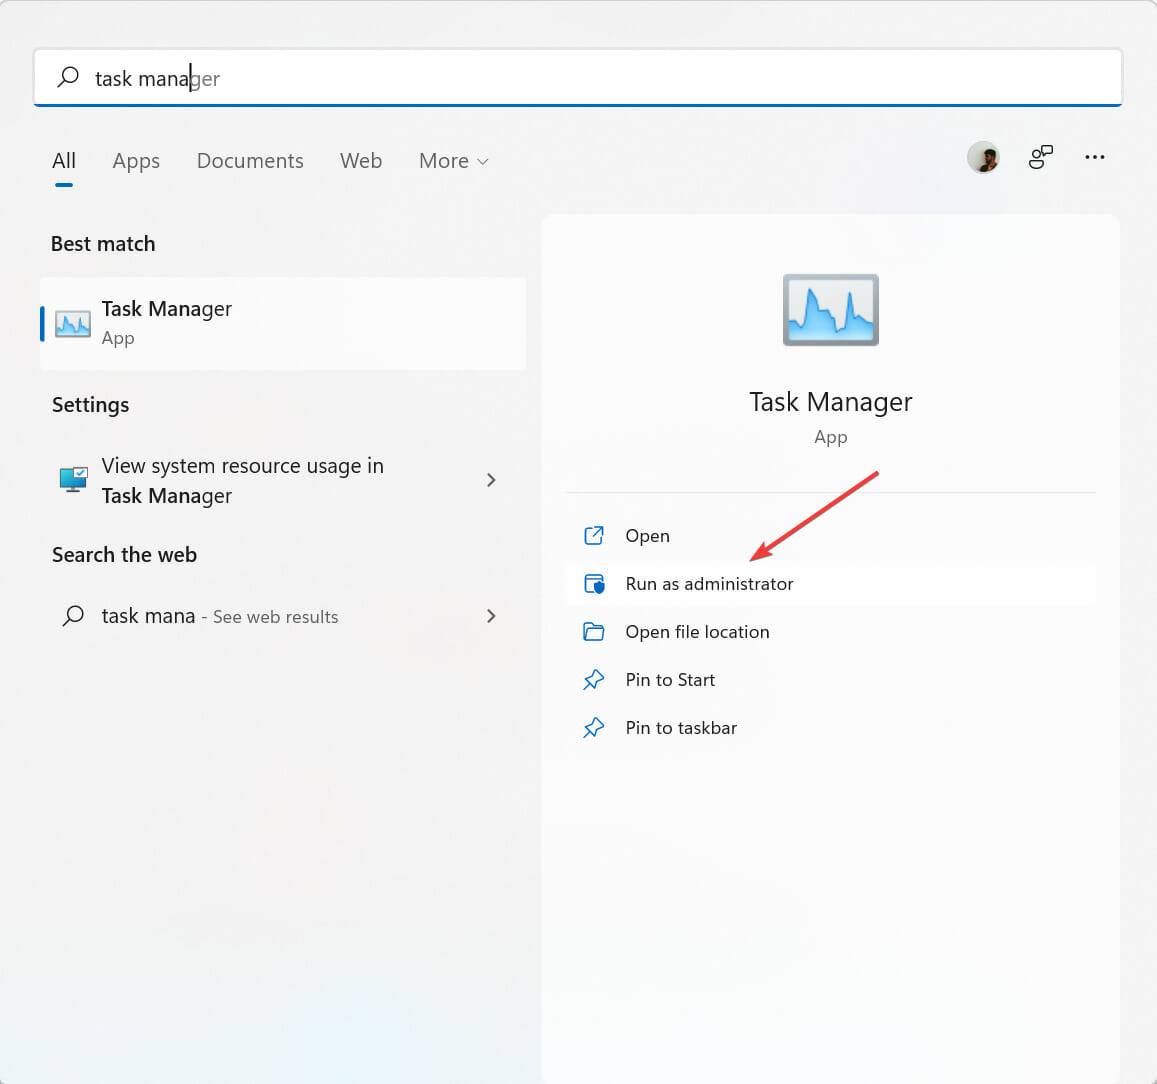Click the Pin to taskbar pin icon
This screenshot has height=1084, width=1157.
point(594,728)
